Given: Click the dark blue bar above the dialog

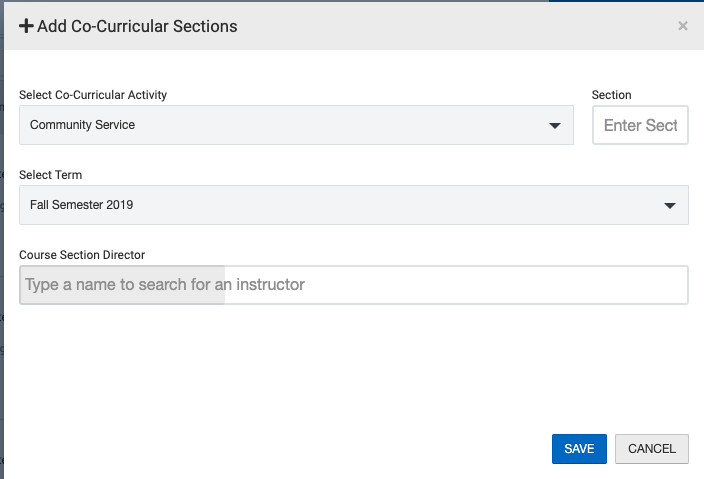Looking at the screenshot, I should pyautogui.click(x=626, y=1).
